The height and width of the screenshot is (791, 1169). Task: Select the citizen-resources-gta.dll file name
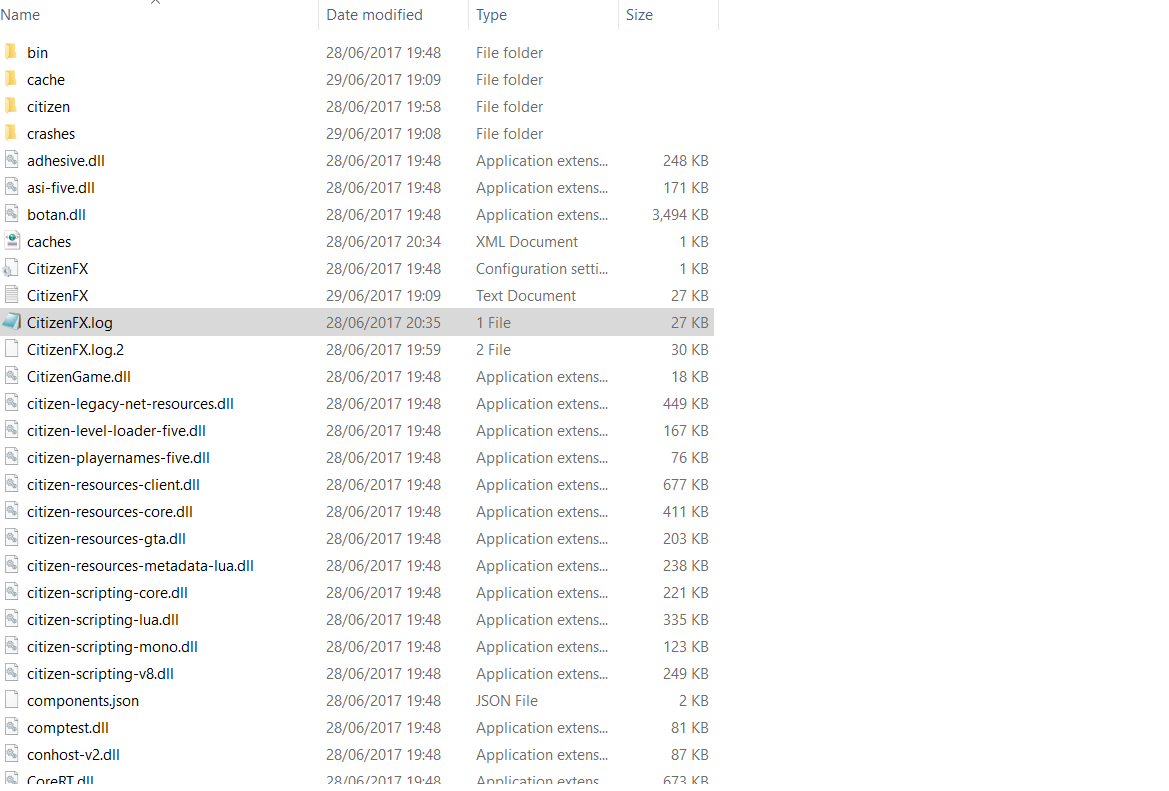tap(106, 538)
